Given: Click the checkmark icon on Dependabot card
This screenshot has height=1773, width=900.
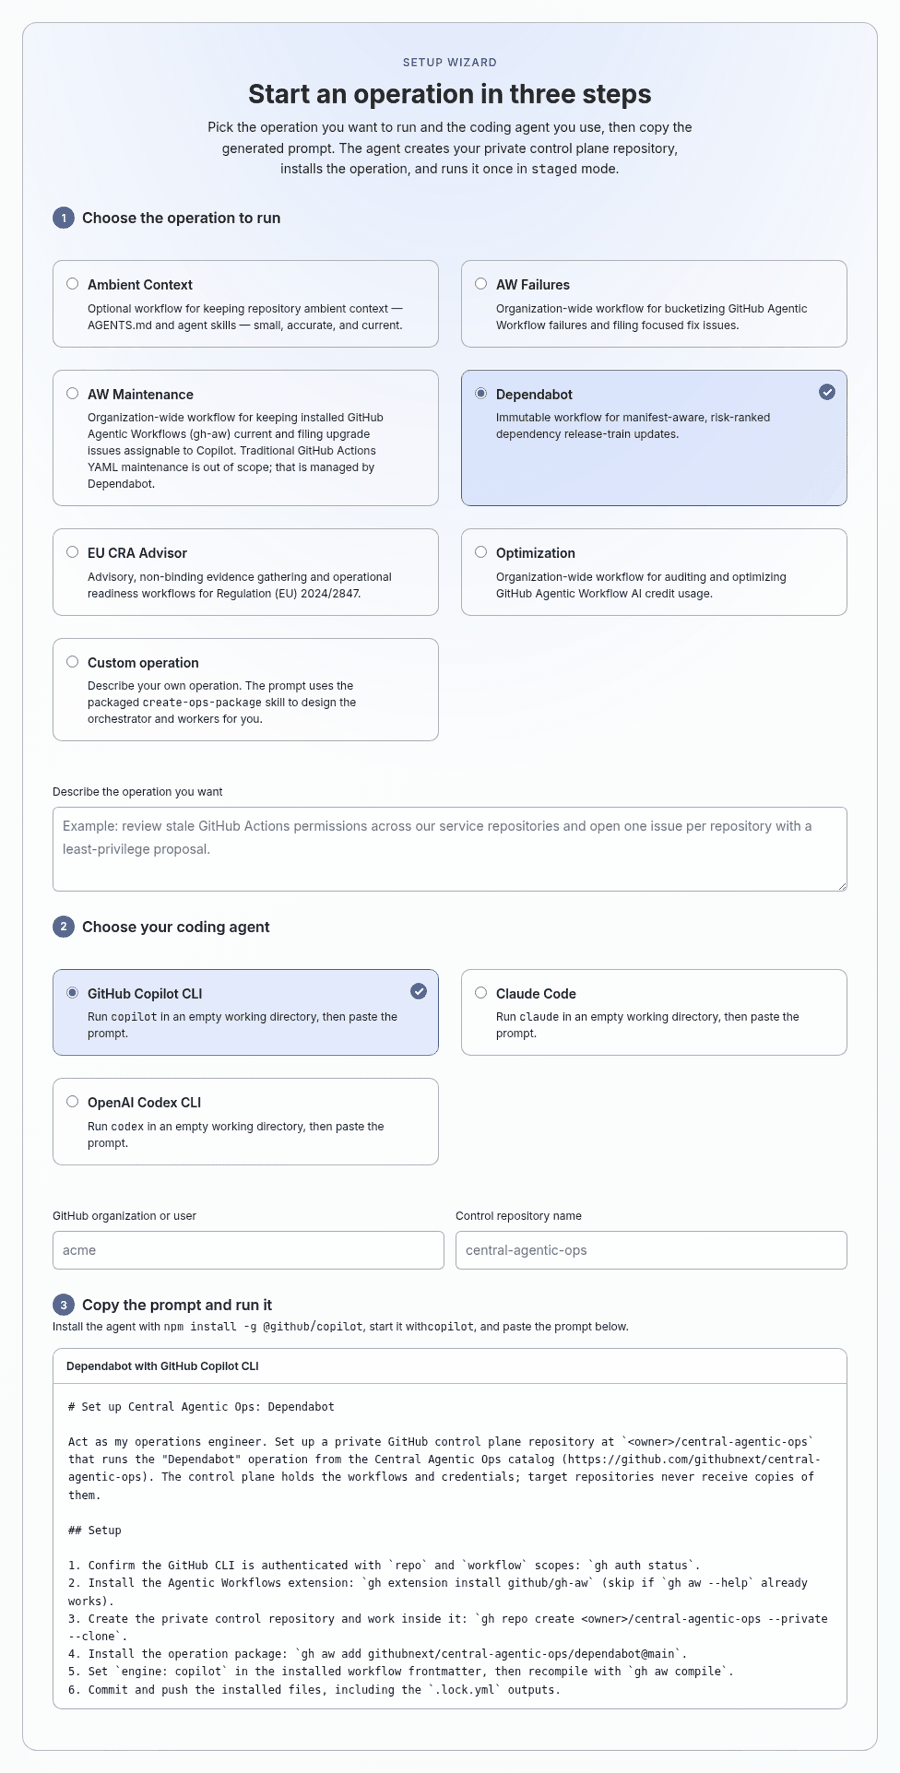Looking at the screenshot, I should tap(827, 392).
